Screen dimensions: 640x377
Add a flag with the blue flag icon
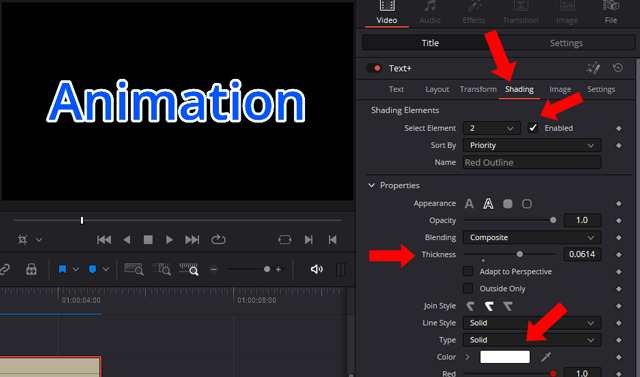62,269
